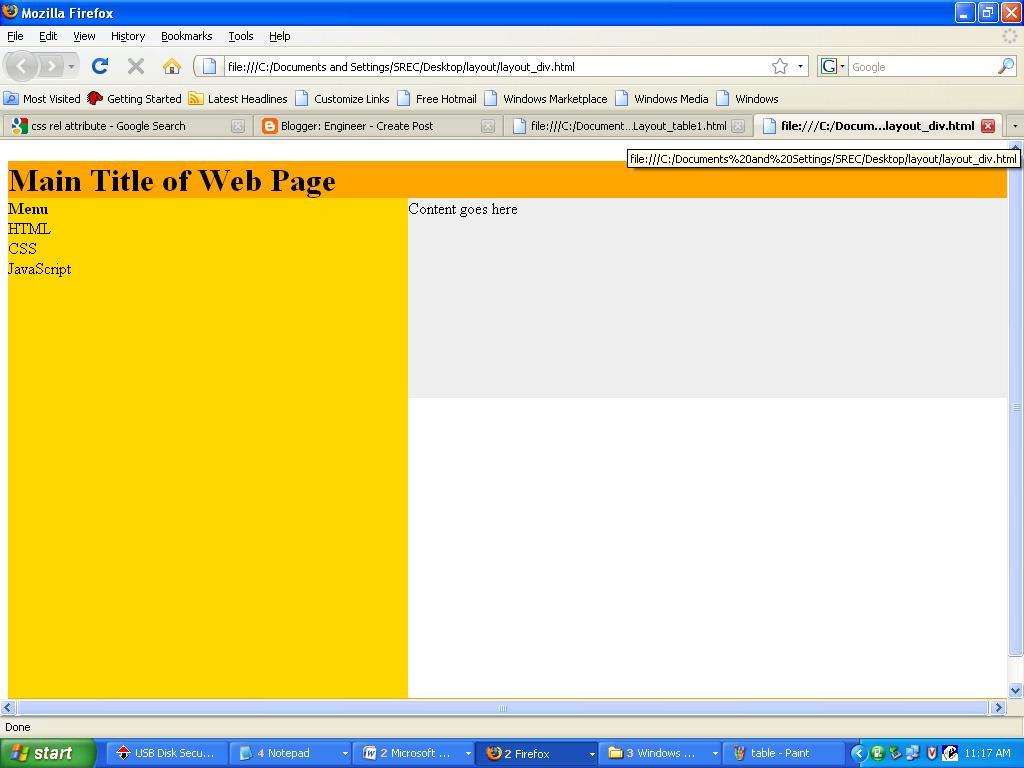1024x768 pixels.
Task: Open the address bar history dropdown arrow
Action: point(800,66)
